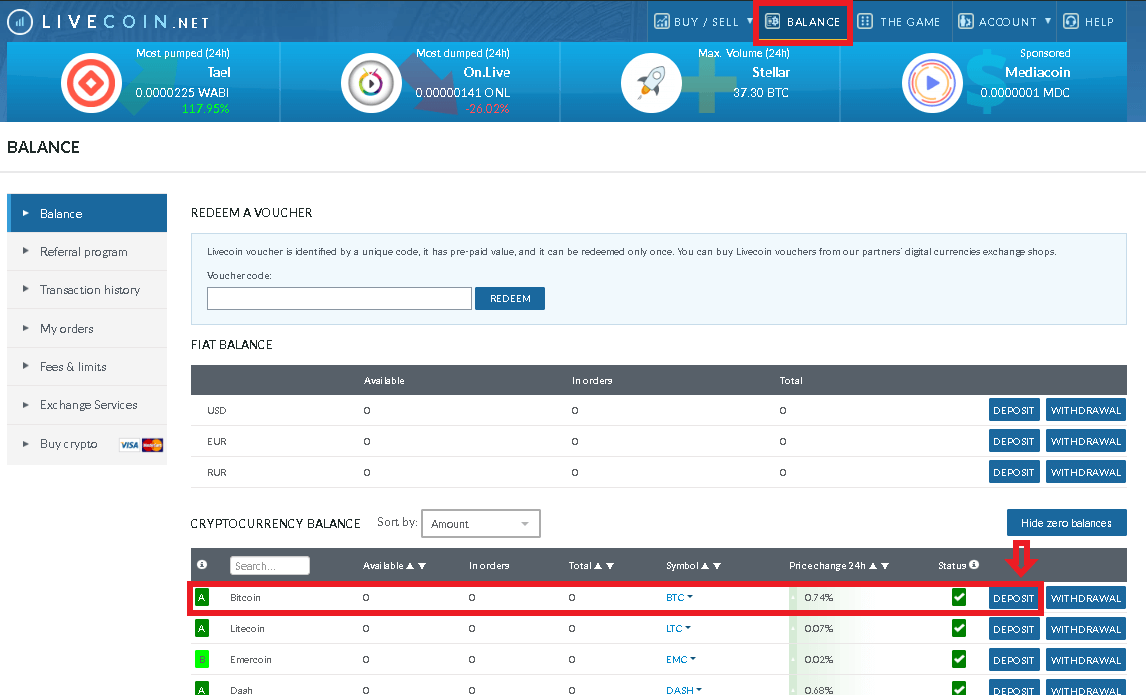The image size is (1146, 695).
Task: Click the Livecoin logo icon
Action: click(21, 21)
